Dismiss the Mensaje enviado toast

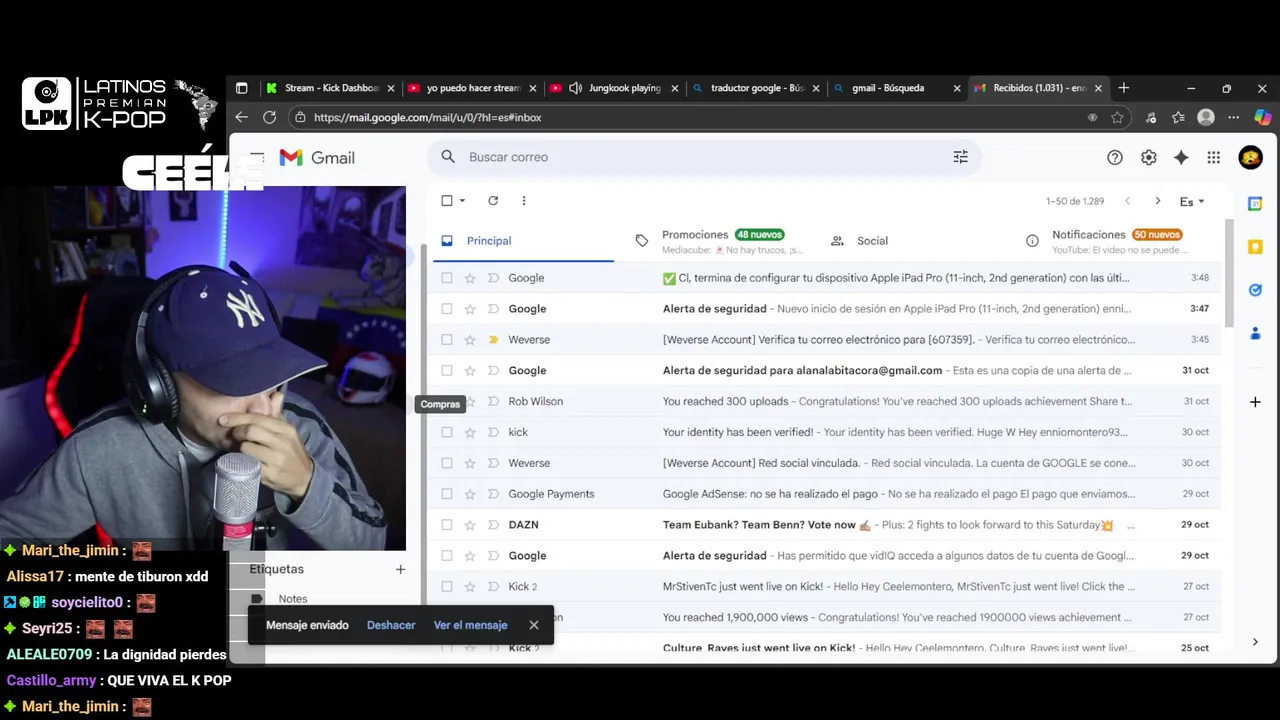534,625
